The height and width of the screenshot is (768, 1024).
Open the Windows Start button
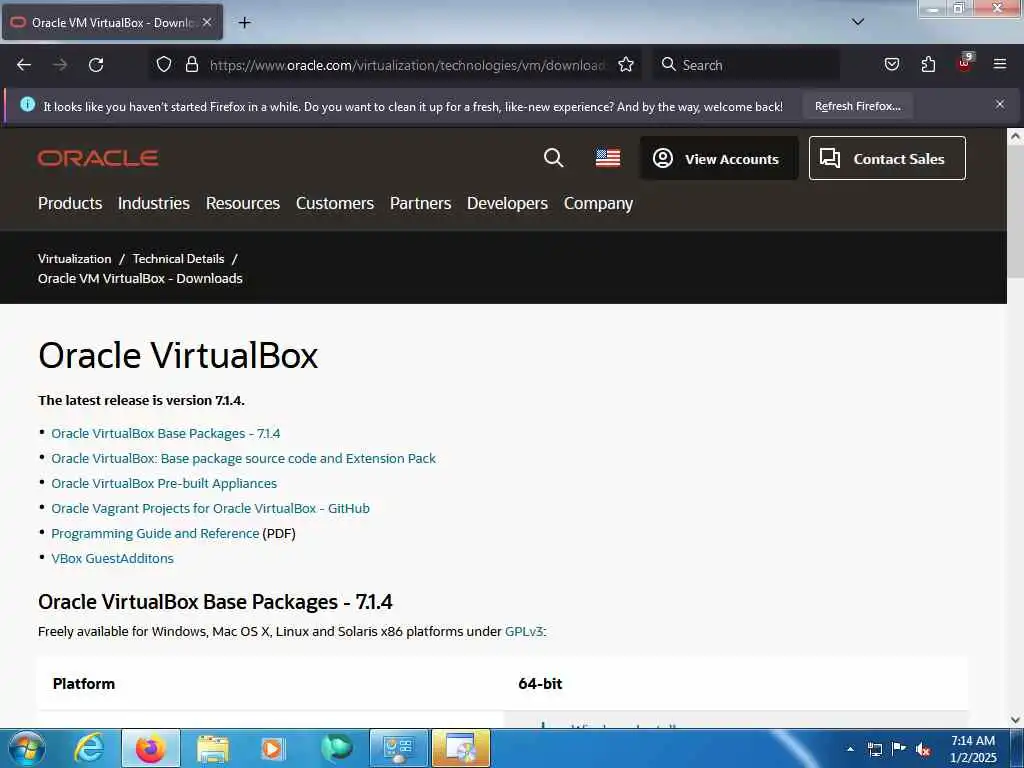(27, 748)
